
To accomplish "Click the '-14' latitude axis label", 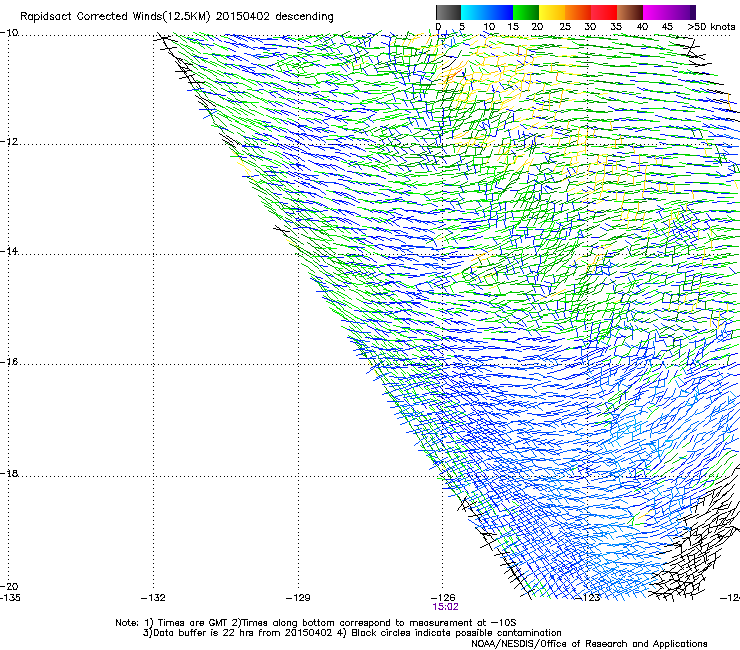I will 9,251.
